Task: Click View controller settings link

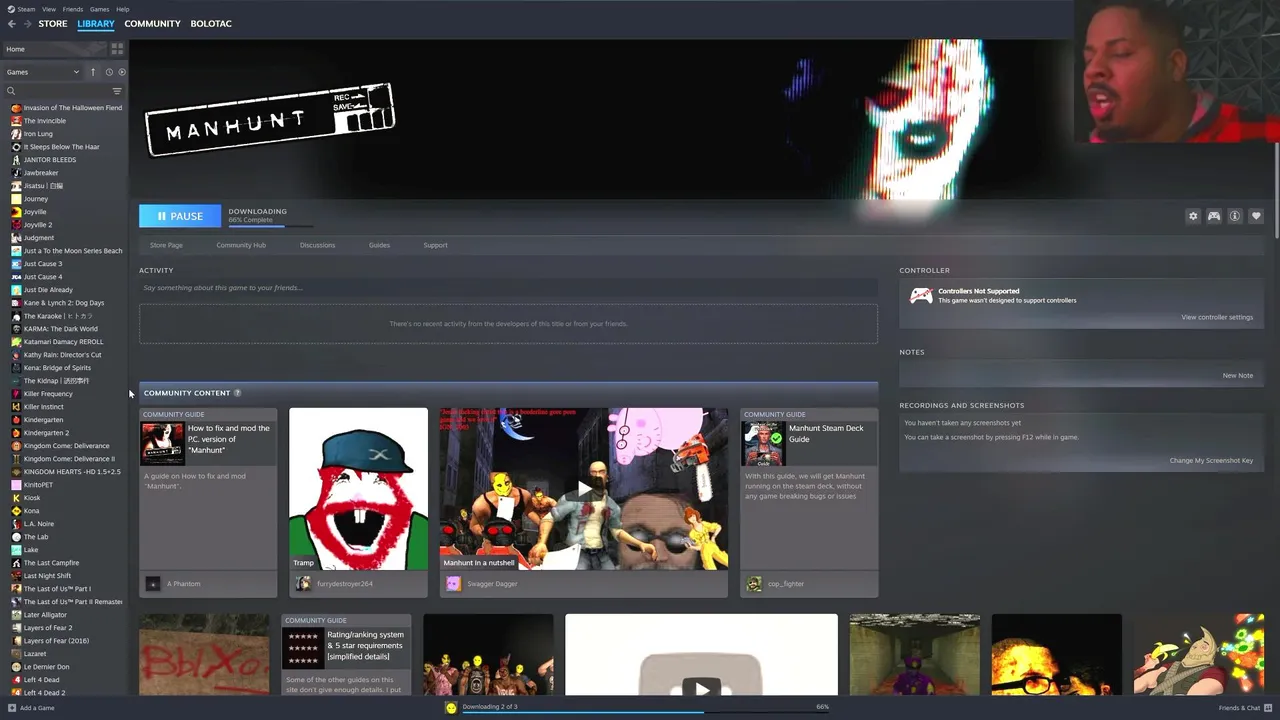Action: (x=1217, y=317)
